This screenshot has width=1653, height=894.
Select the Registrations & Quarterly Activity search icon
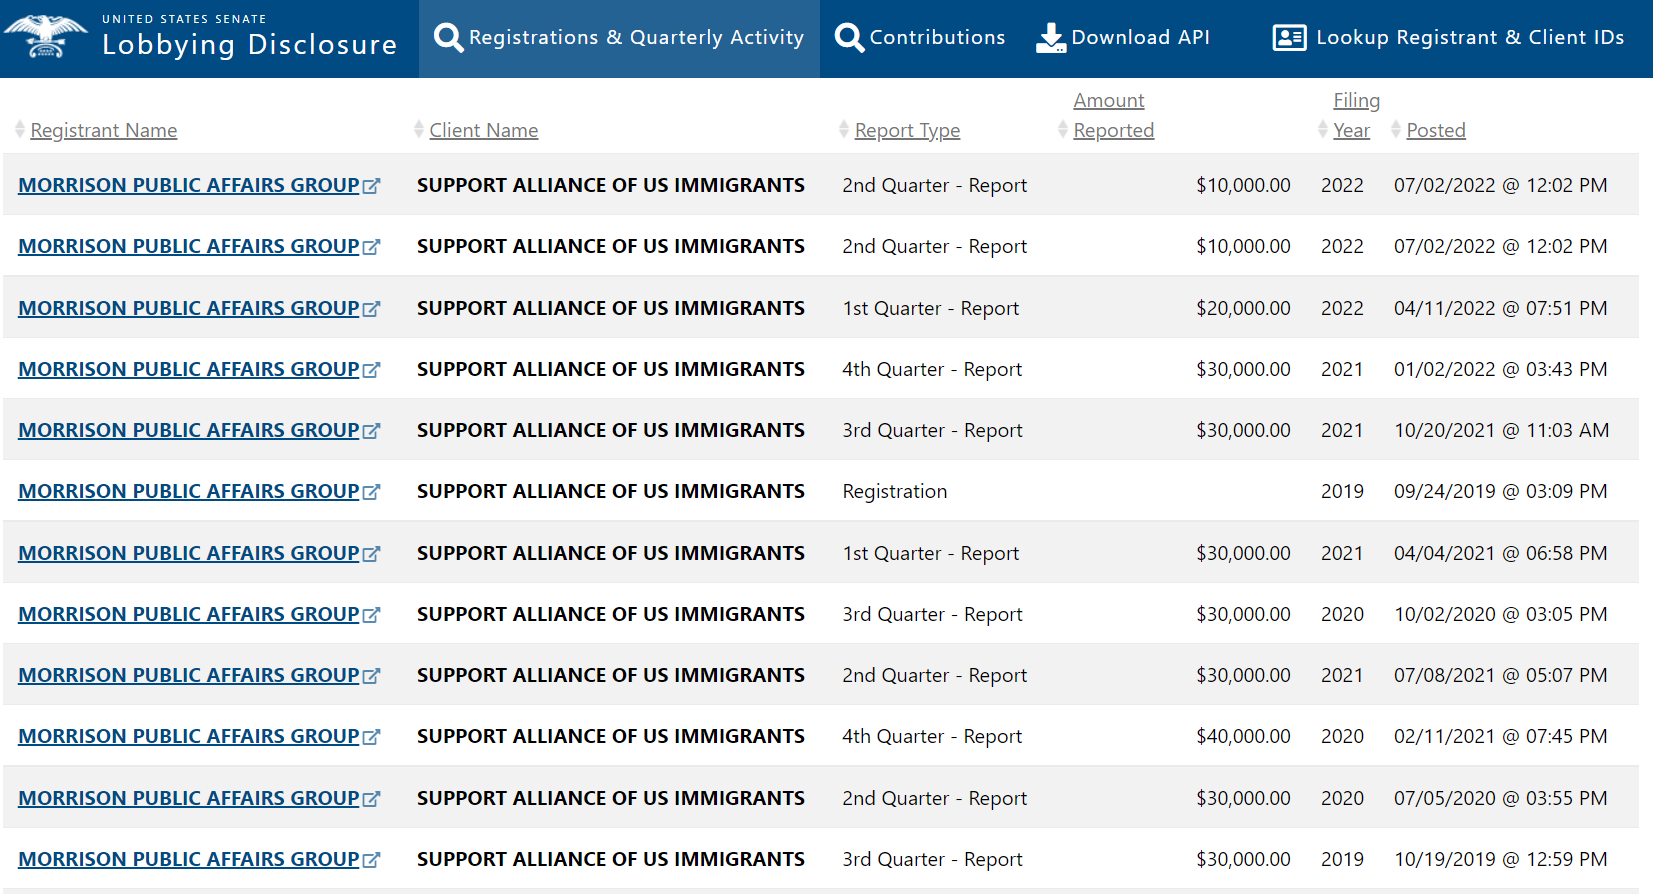tap(449, 37)
